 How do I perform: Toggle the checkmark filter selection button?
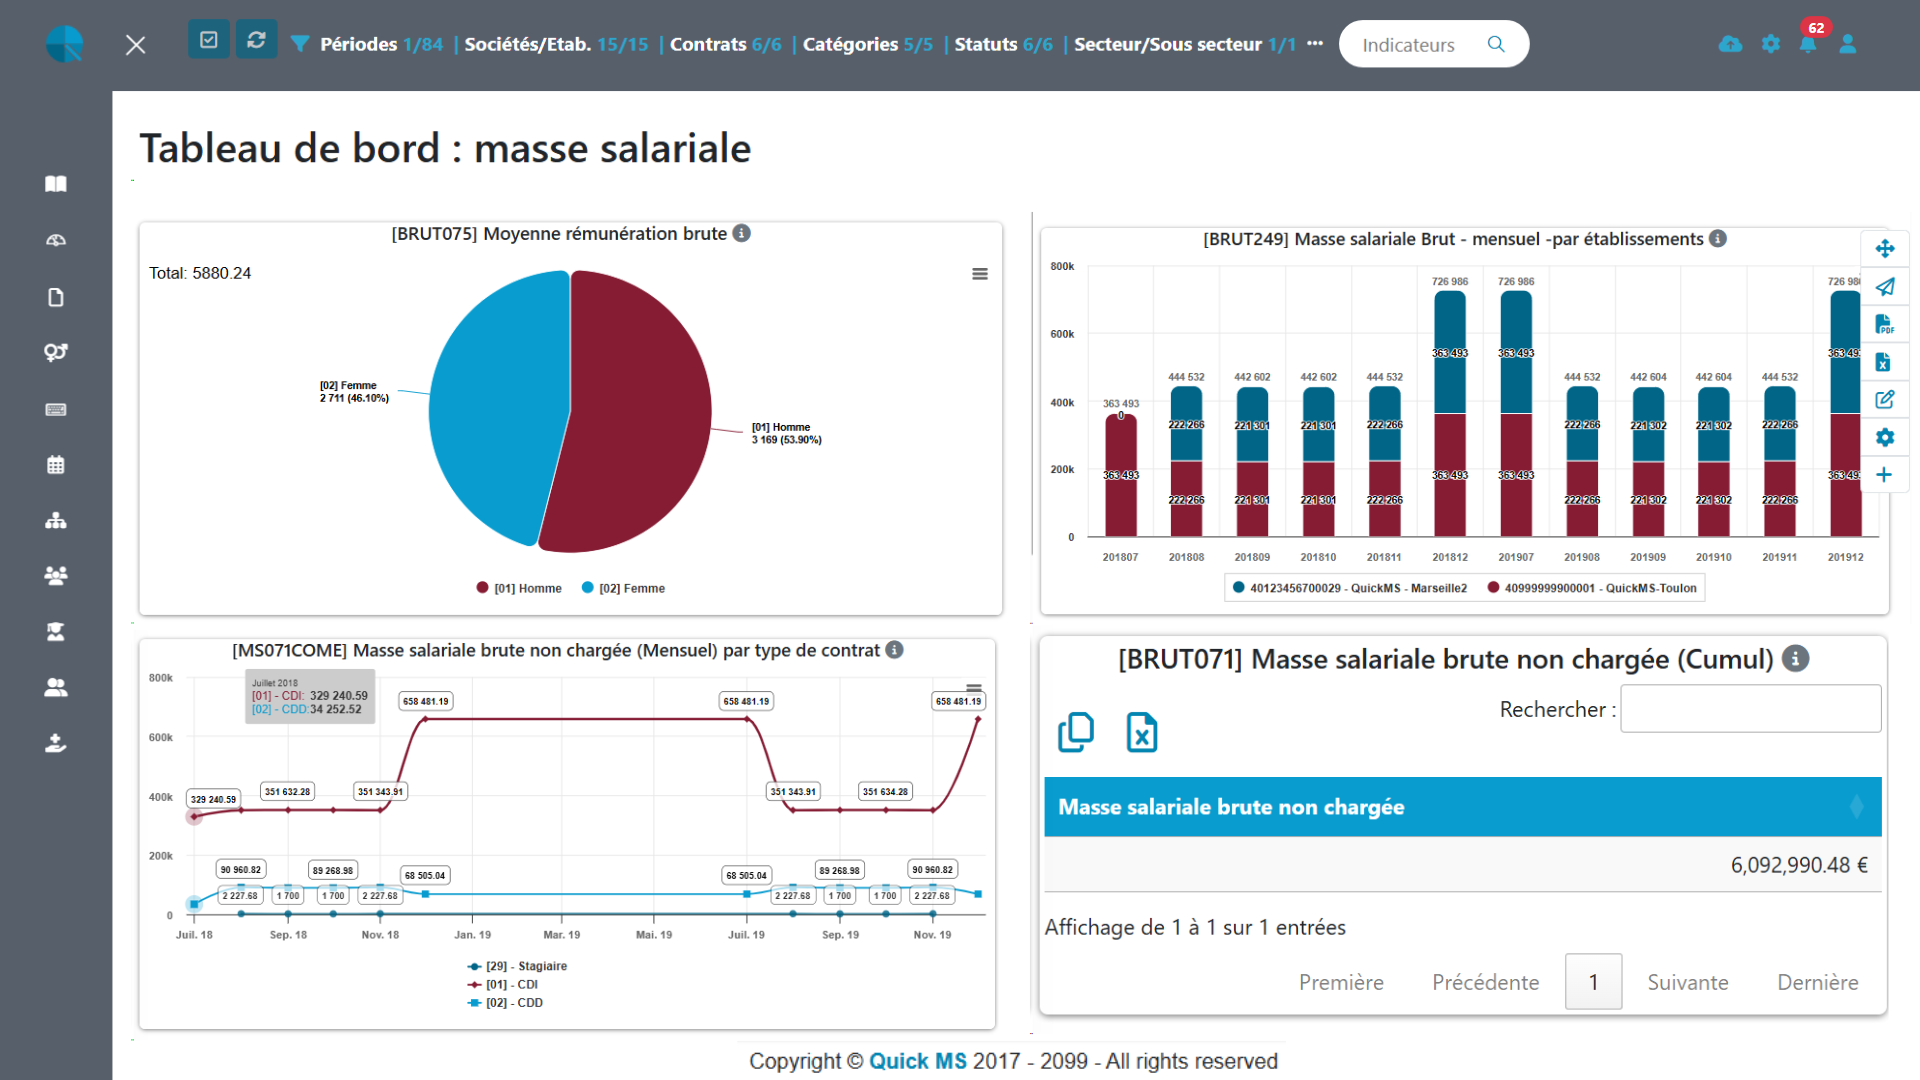[x=209, y=40]
